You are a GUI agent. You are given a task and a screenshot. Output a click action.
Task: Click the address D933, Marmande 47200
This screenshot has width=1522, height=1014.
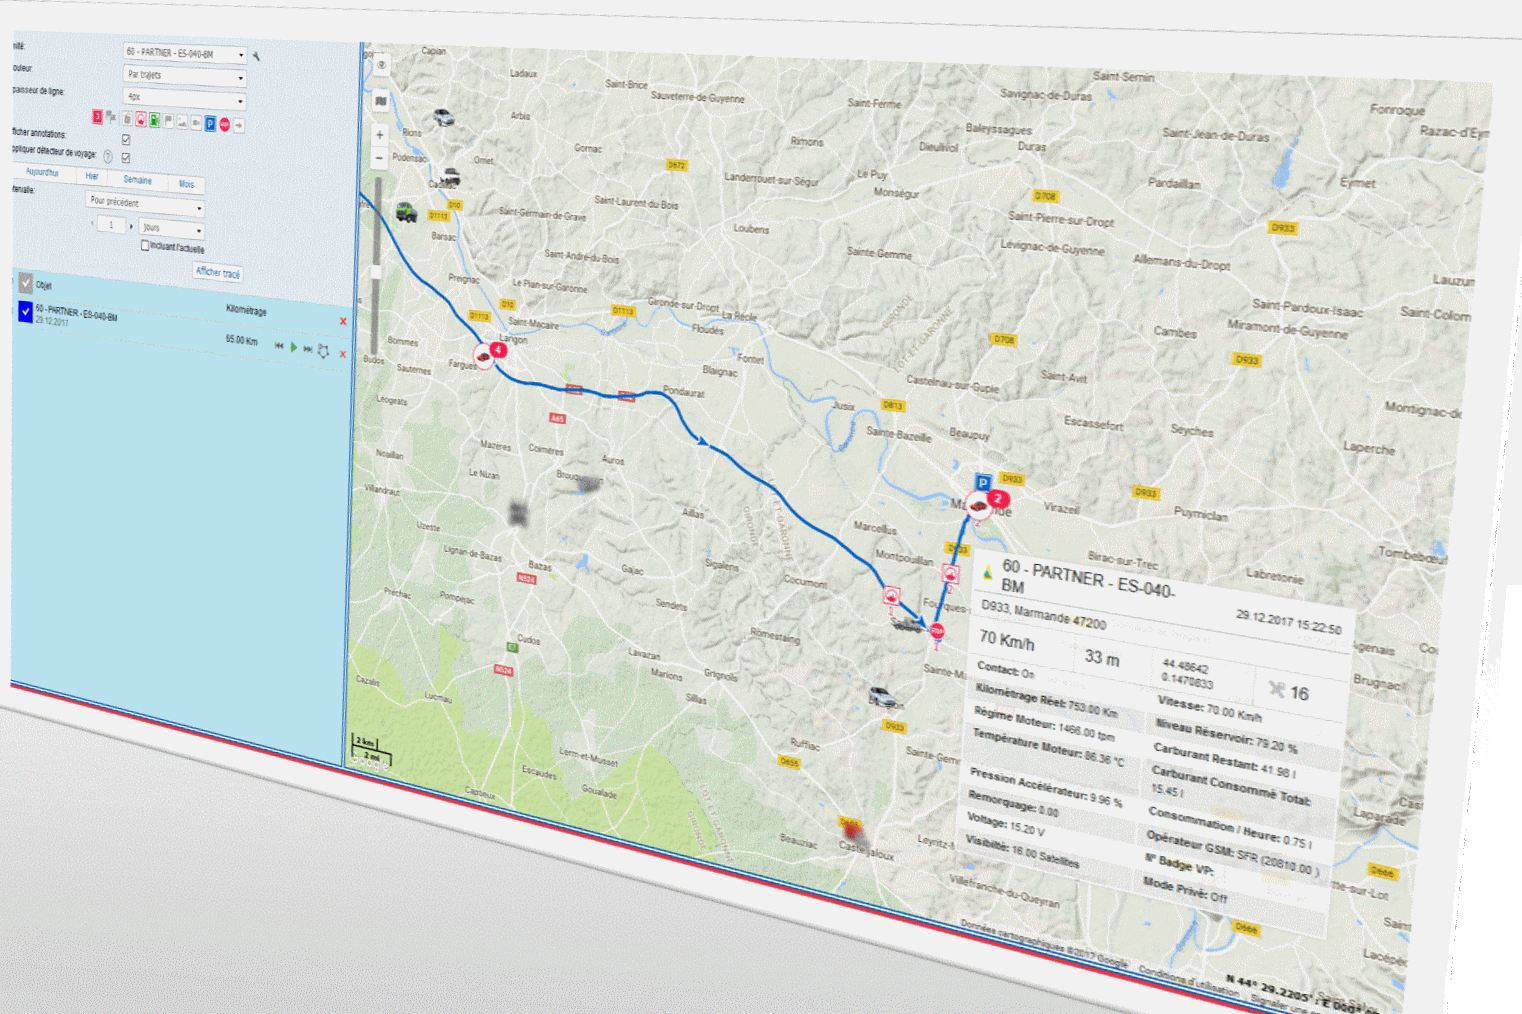click(x=1043, y=614)
